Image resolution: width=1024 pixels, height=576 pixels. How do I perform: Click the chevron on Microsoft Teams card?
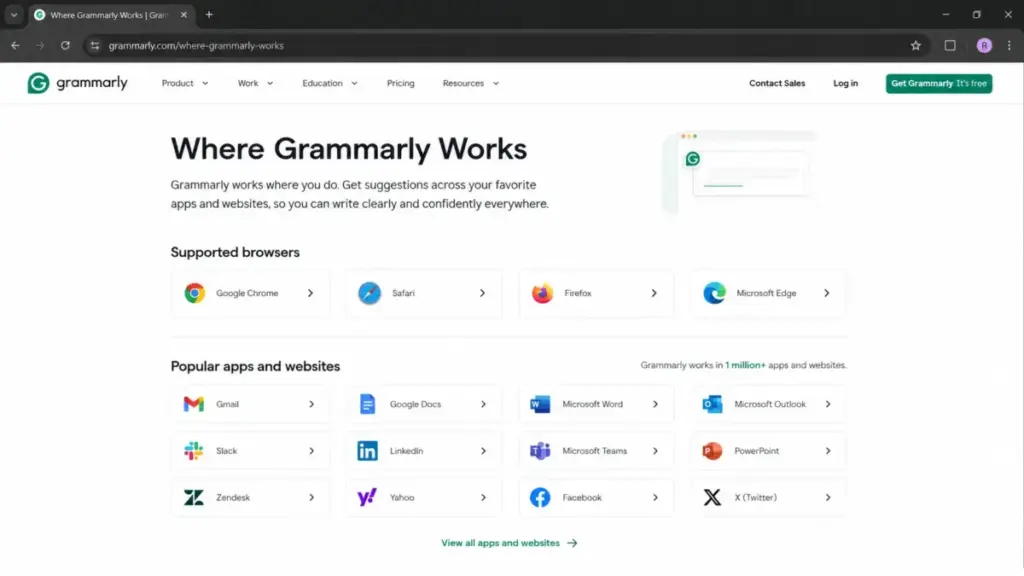click(655, 451)
